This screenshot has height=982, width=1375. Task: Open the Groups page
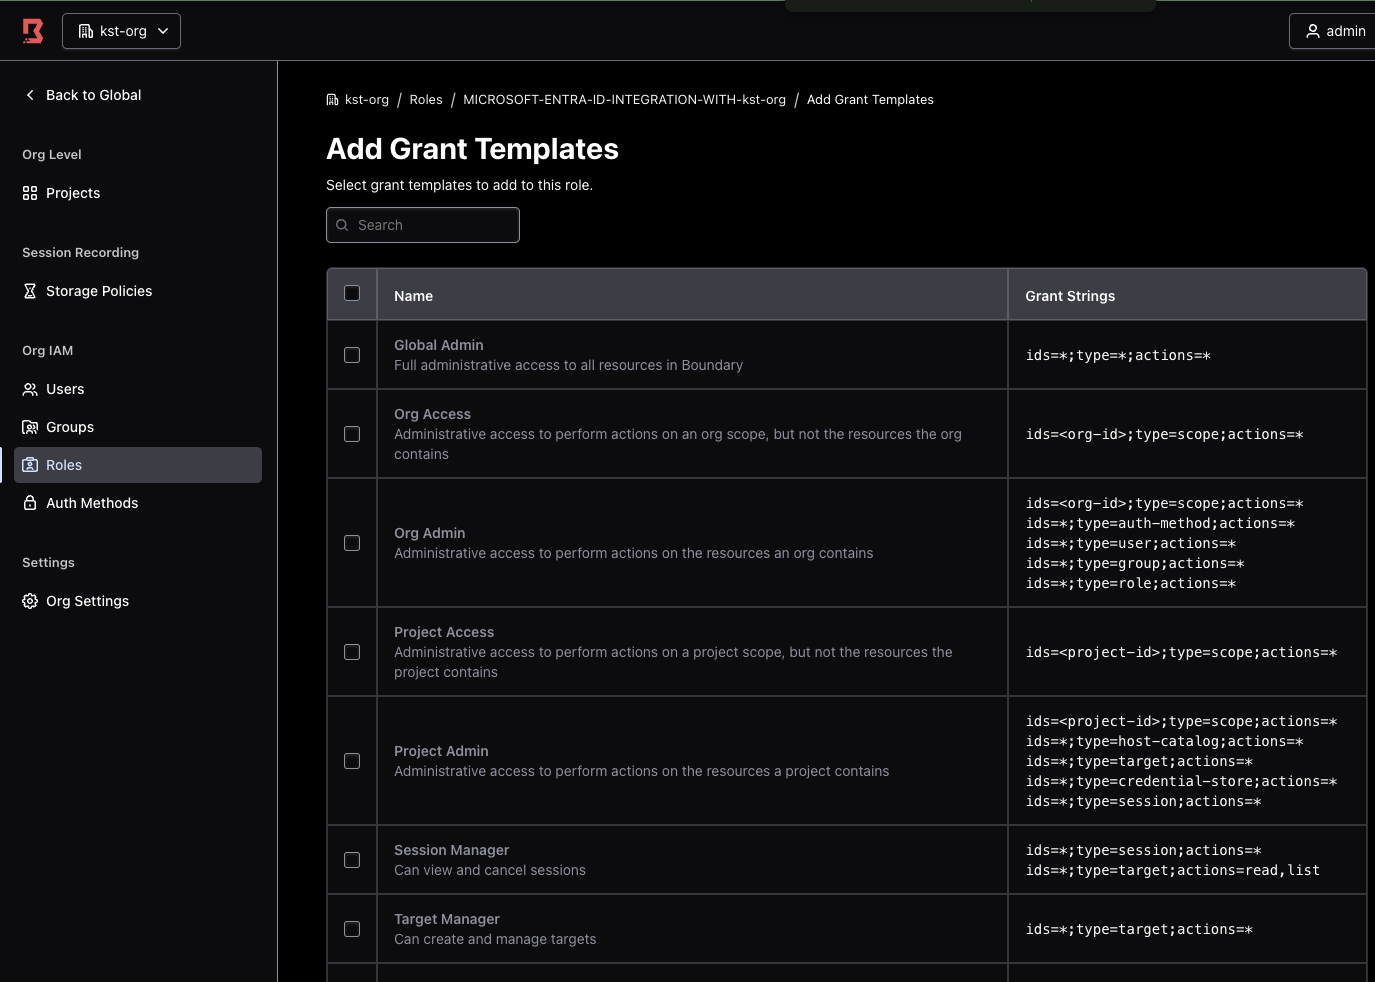(138, 427)
